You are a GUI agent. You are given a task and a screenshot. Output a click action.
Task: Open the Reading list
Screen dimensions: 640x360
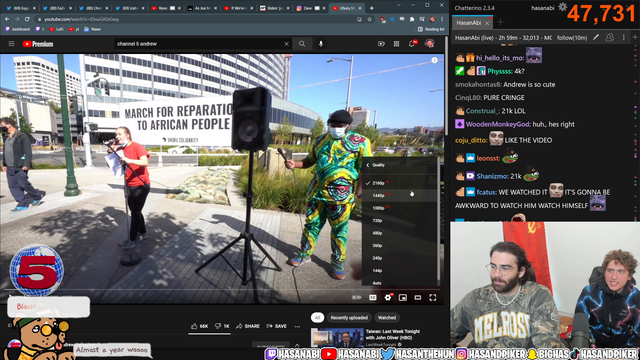[431, 29]
